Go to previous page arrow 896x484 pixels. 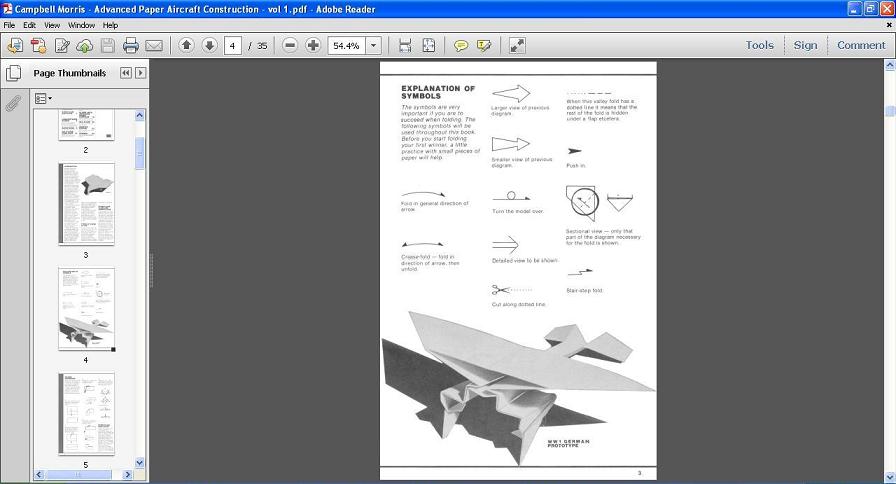[x=186, y=45]
